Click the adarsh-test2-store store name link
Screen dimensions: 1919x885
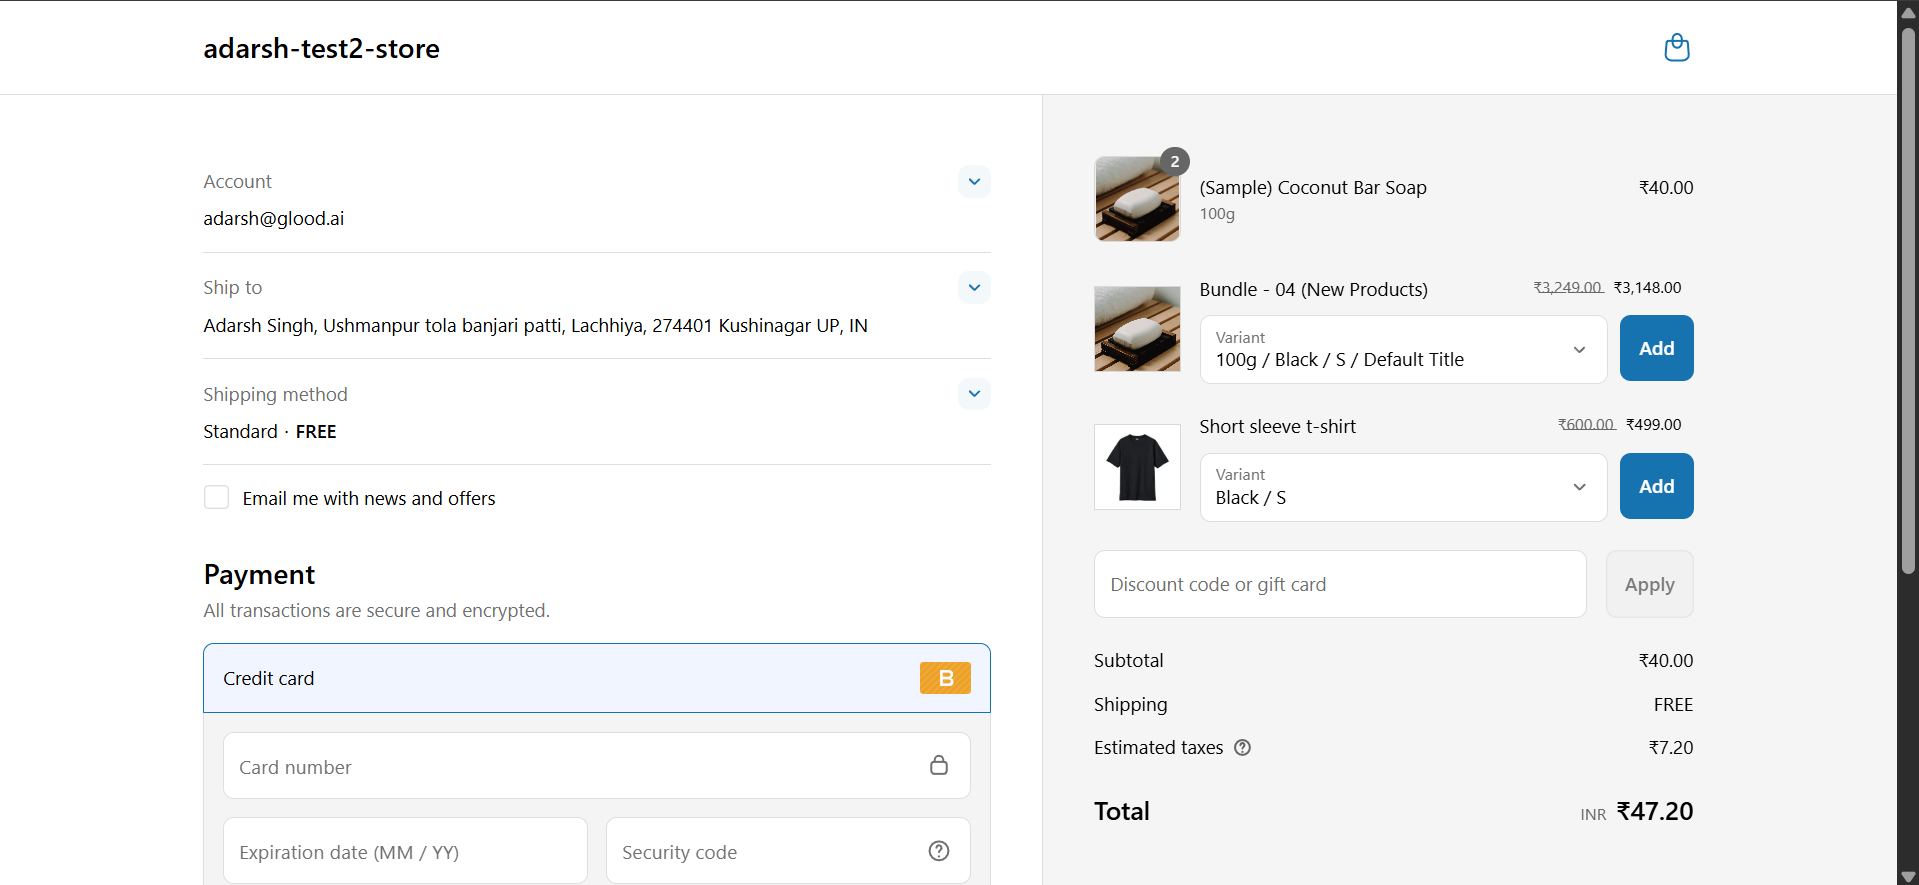pos(321,48)
